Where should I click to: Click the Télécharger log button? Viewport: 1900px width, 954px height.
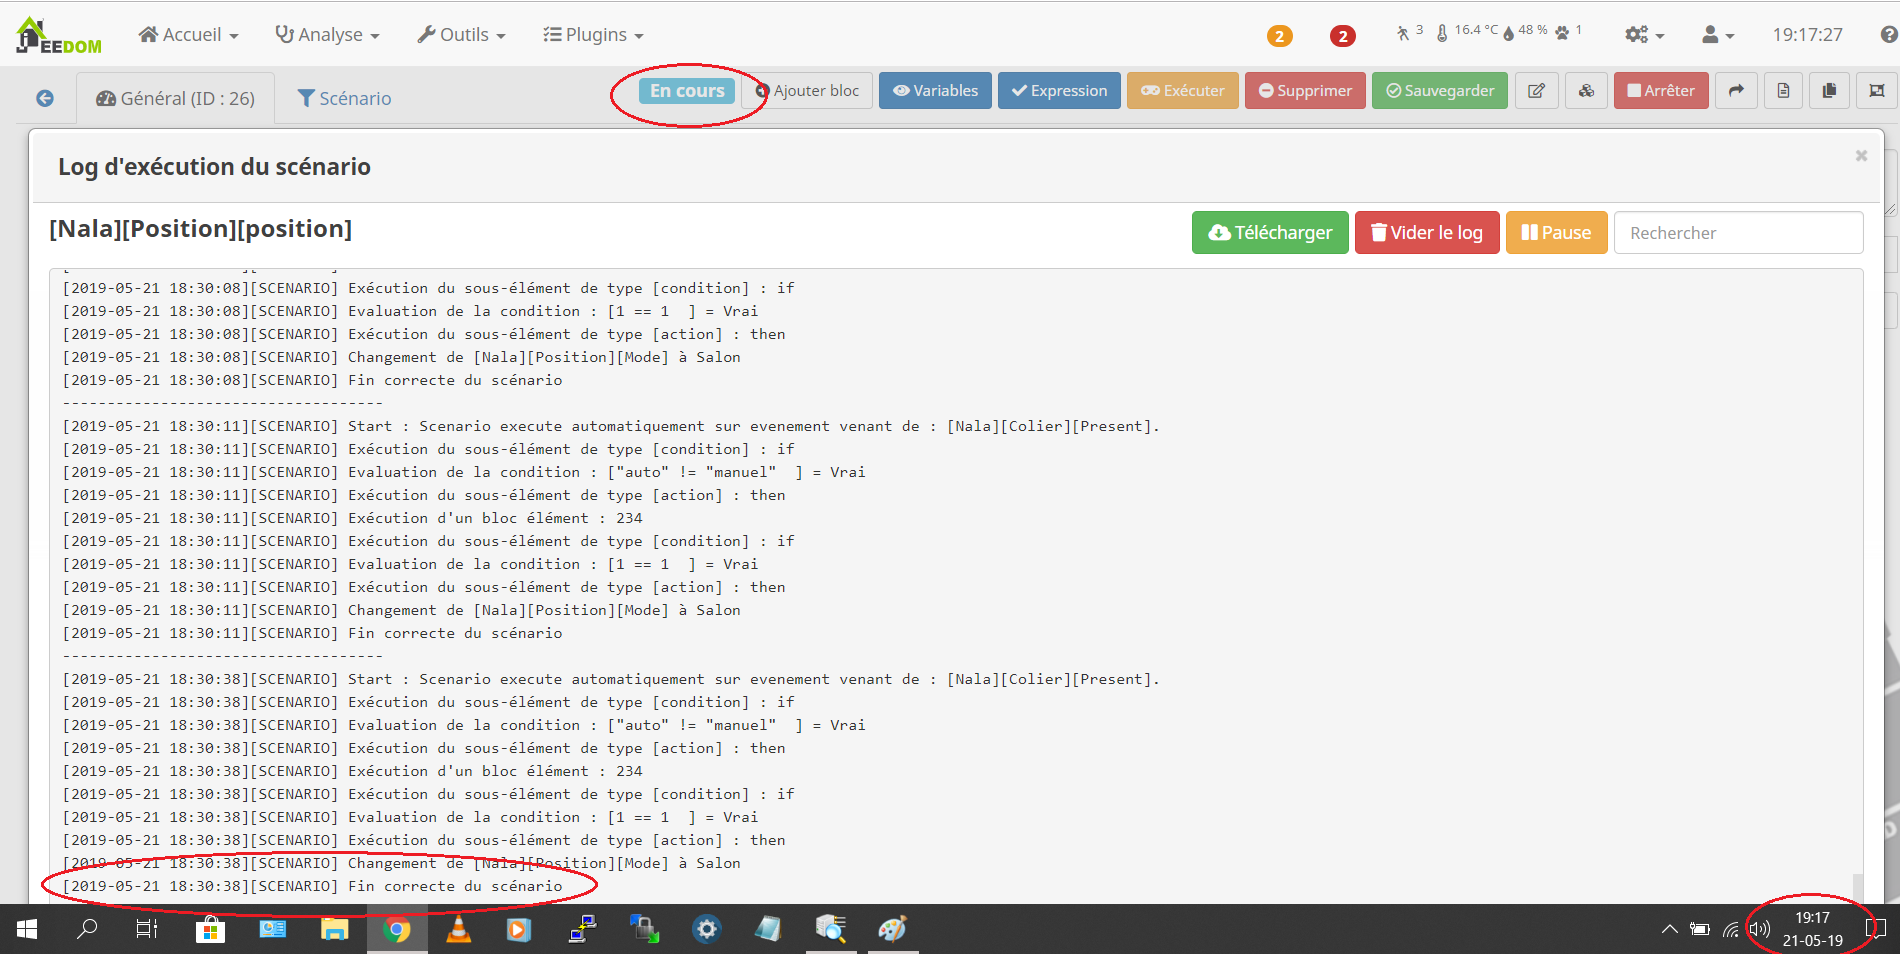(x=1270, y=233)
